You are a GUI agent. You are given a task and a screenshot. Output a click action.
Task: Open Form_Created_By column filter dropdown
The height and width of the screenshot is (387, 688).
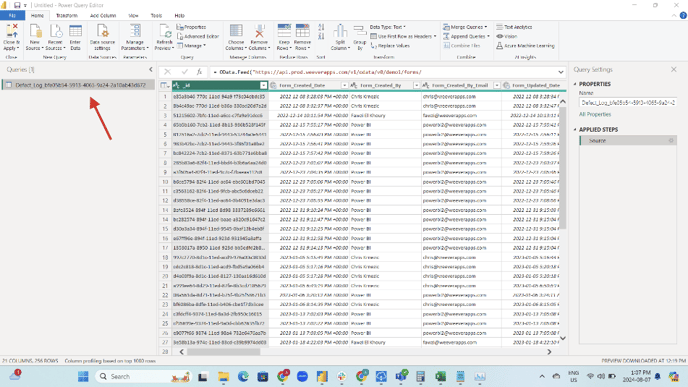pos(416,85)
